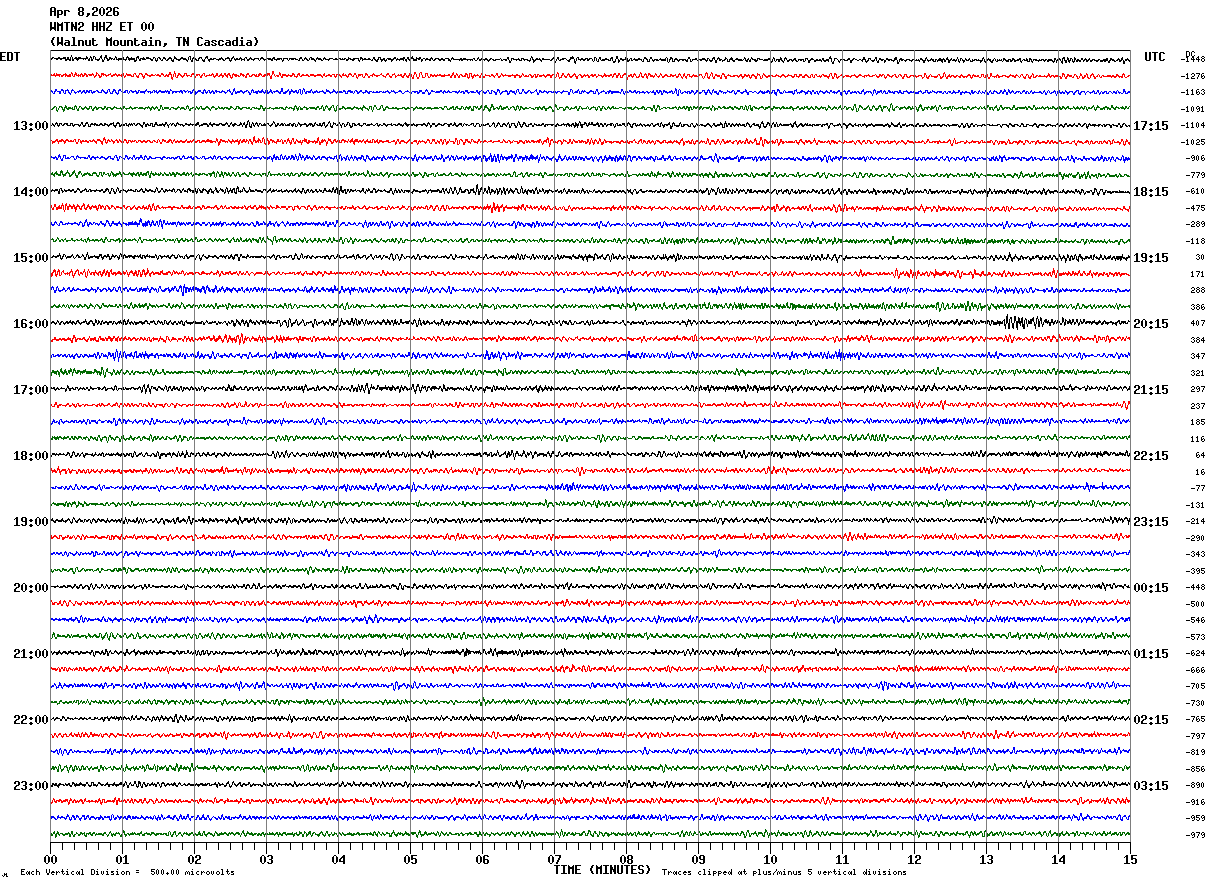1210x886 pixels.
Task: Click the "EDT" time zone label
Action: coord(10,57)
